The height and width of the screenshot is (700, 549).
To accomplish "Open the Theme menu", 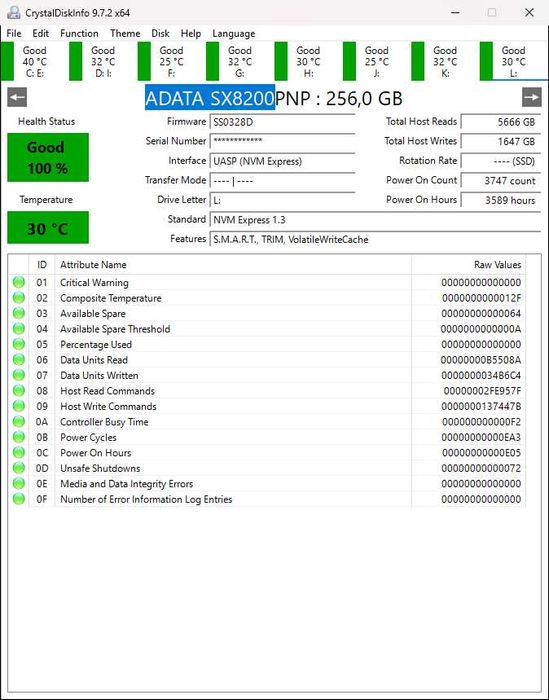I will 125,33.
